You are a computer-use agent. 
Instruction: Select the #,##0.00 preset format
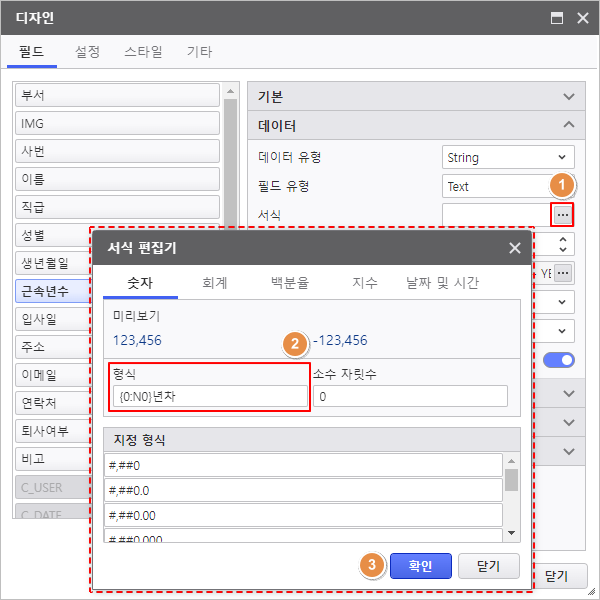[303, 515]
